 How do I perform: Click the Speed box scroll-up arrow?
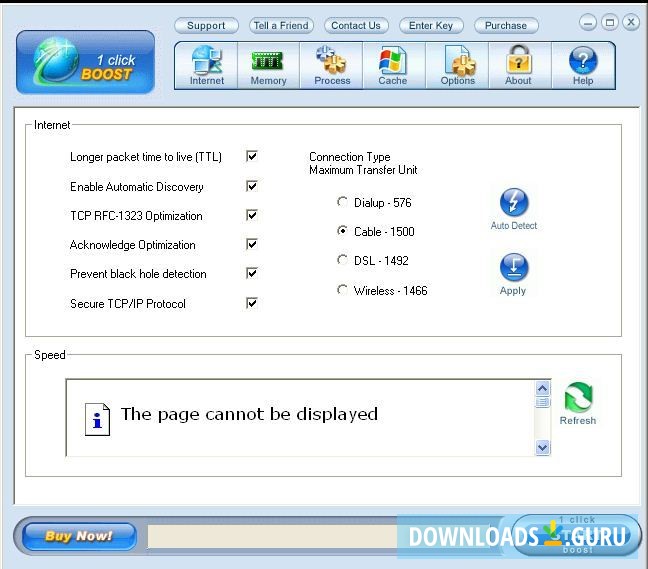coord(543,388)
